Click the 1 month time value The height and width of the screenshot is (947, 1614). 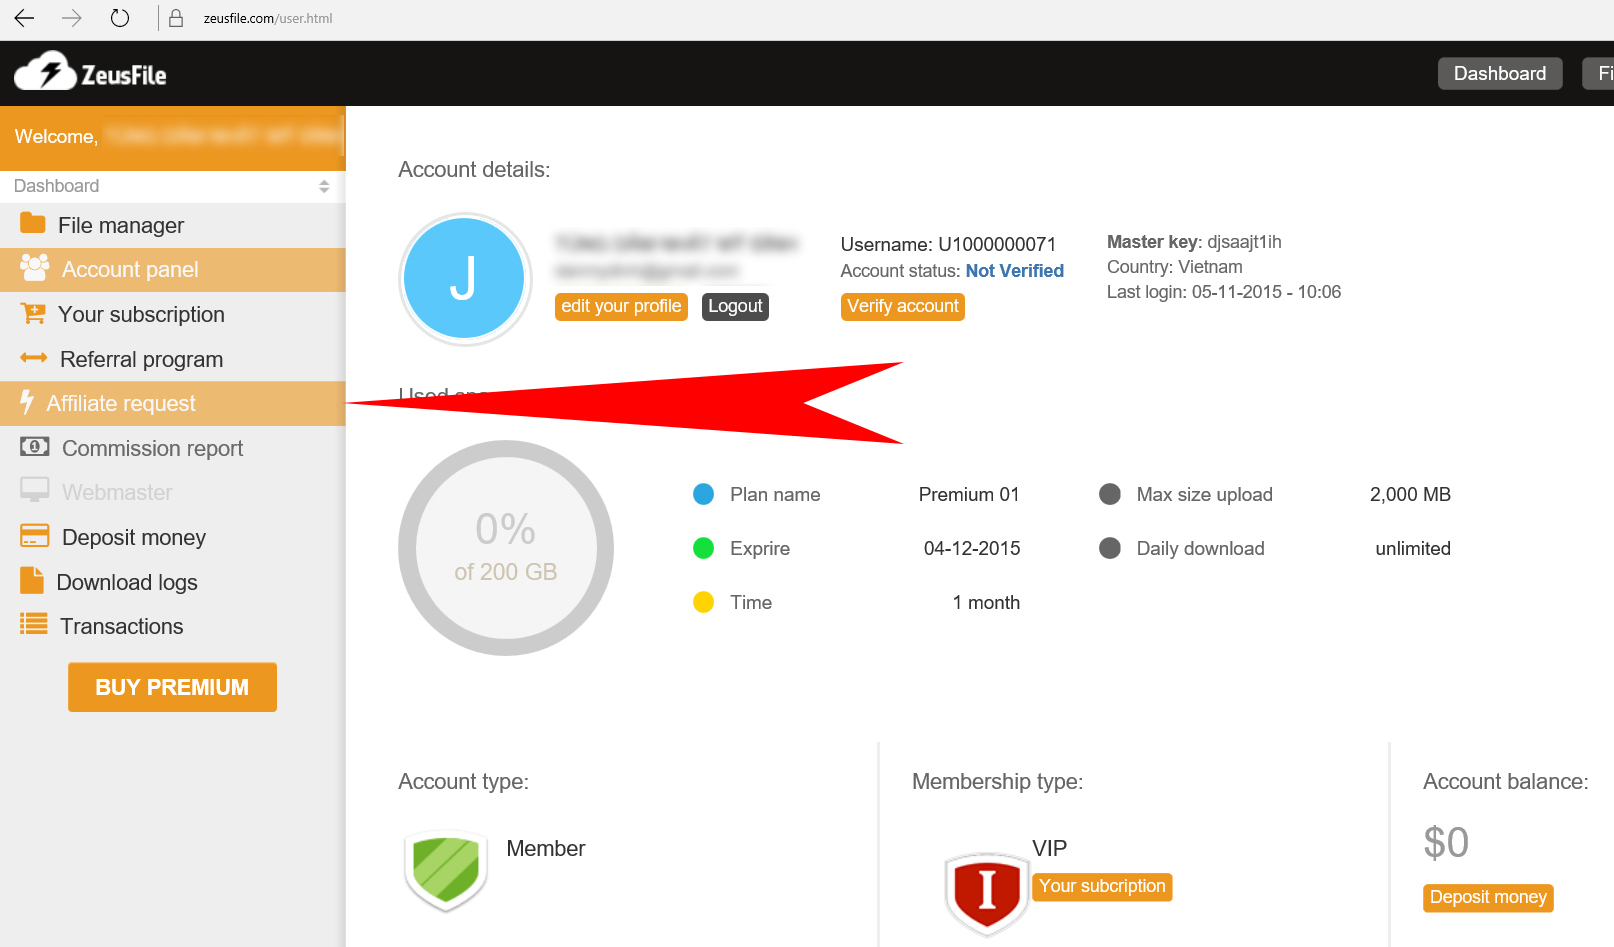(986, 602)
